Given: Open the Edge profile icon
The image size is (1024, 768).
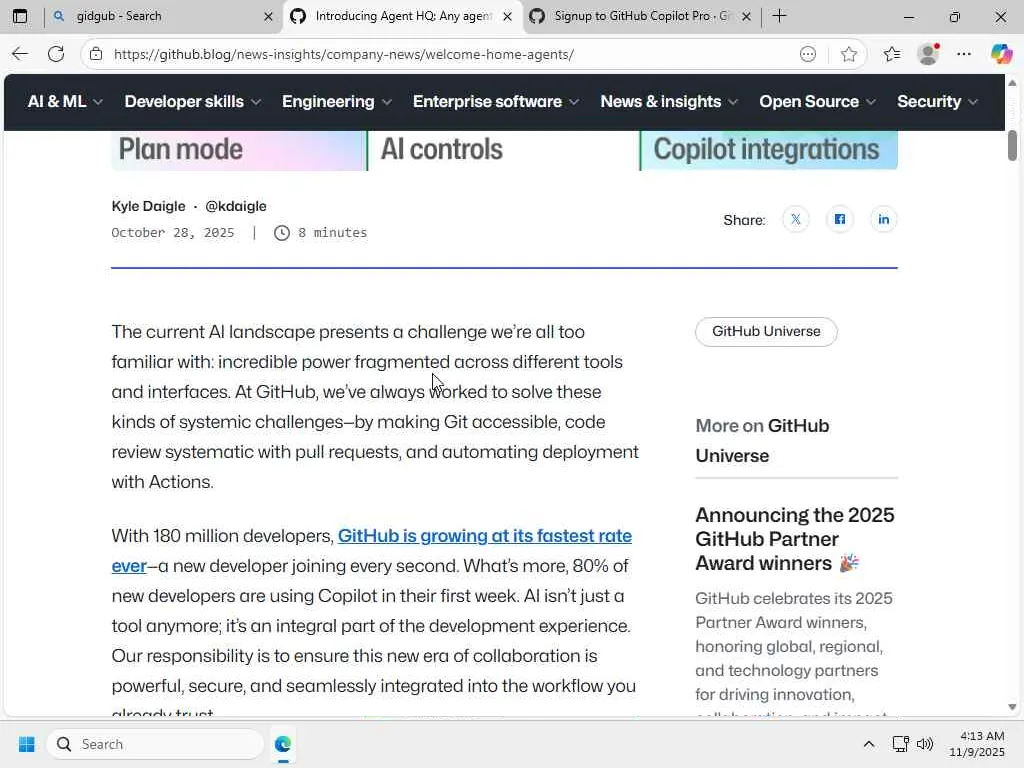Looking at the screenshot, I should point(928,54).
